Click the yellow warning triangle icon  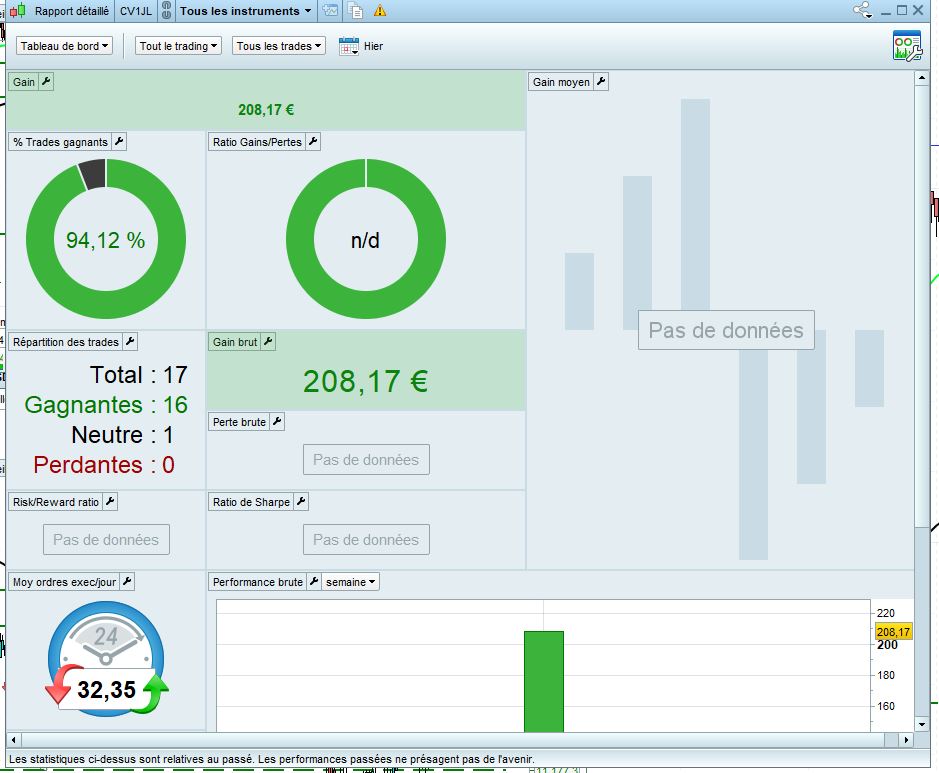tap(380, 11)
